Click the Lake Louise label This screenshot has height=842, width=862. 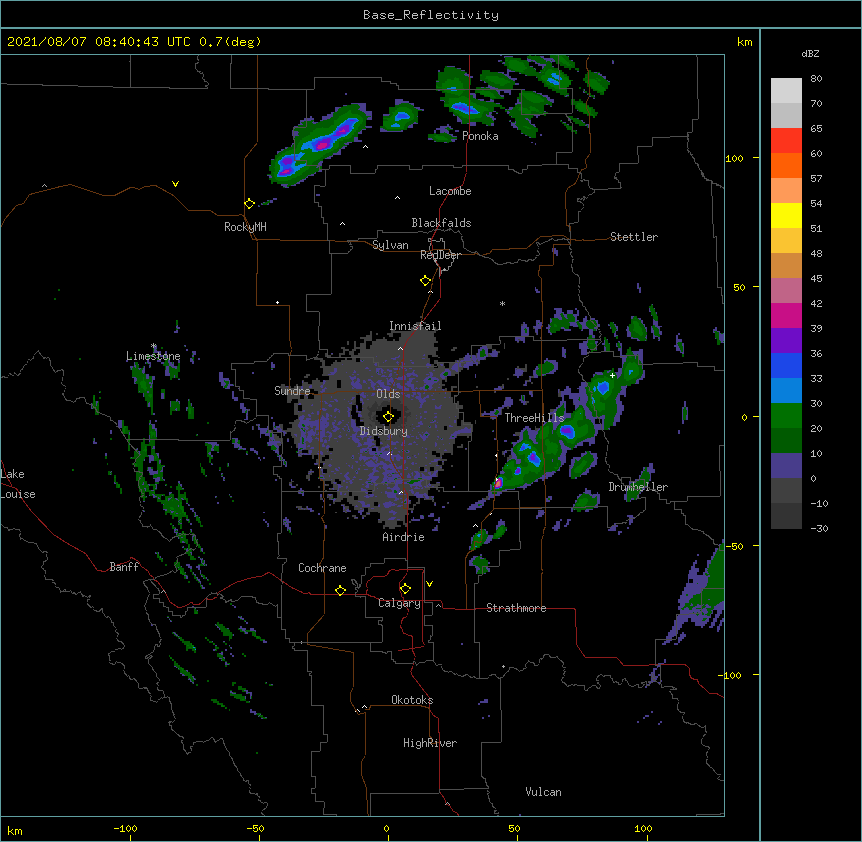coord(18,484)
